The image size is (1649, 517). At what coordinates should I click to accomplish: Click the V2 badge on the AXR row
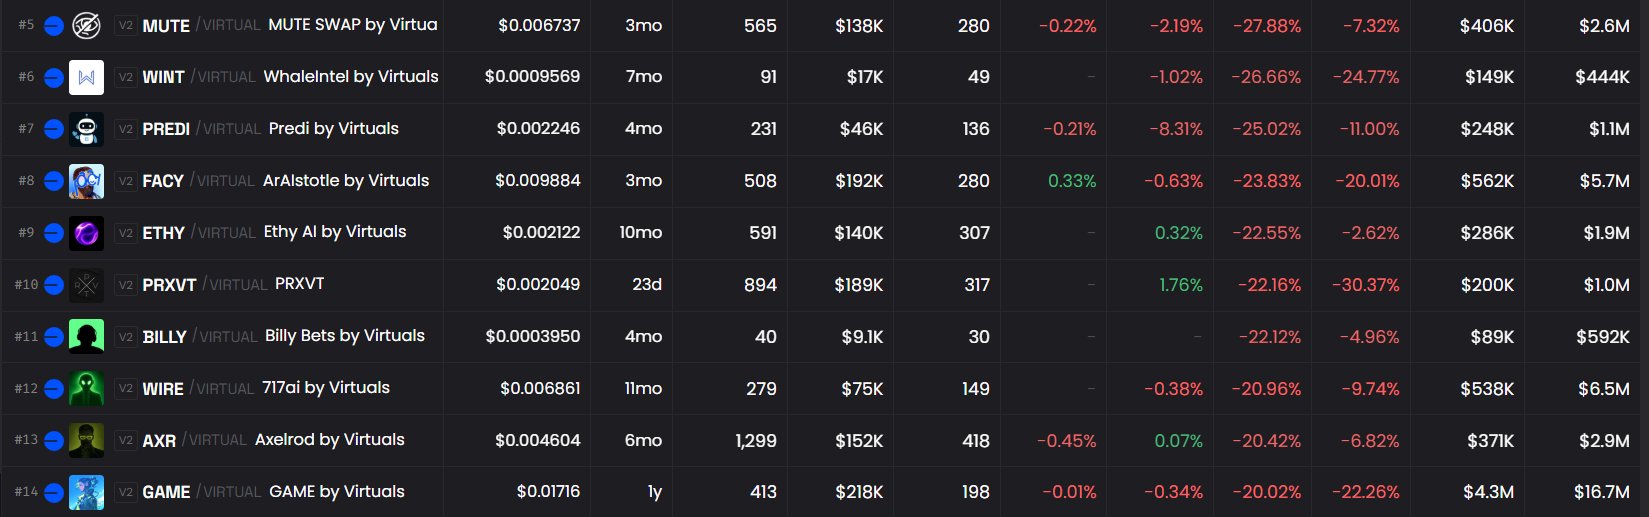[x=126, y=441]
